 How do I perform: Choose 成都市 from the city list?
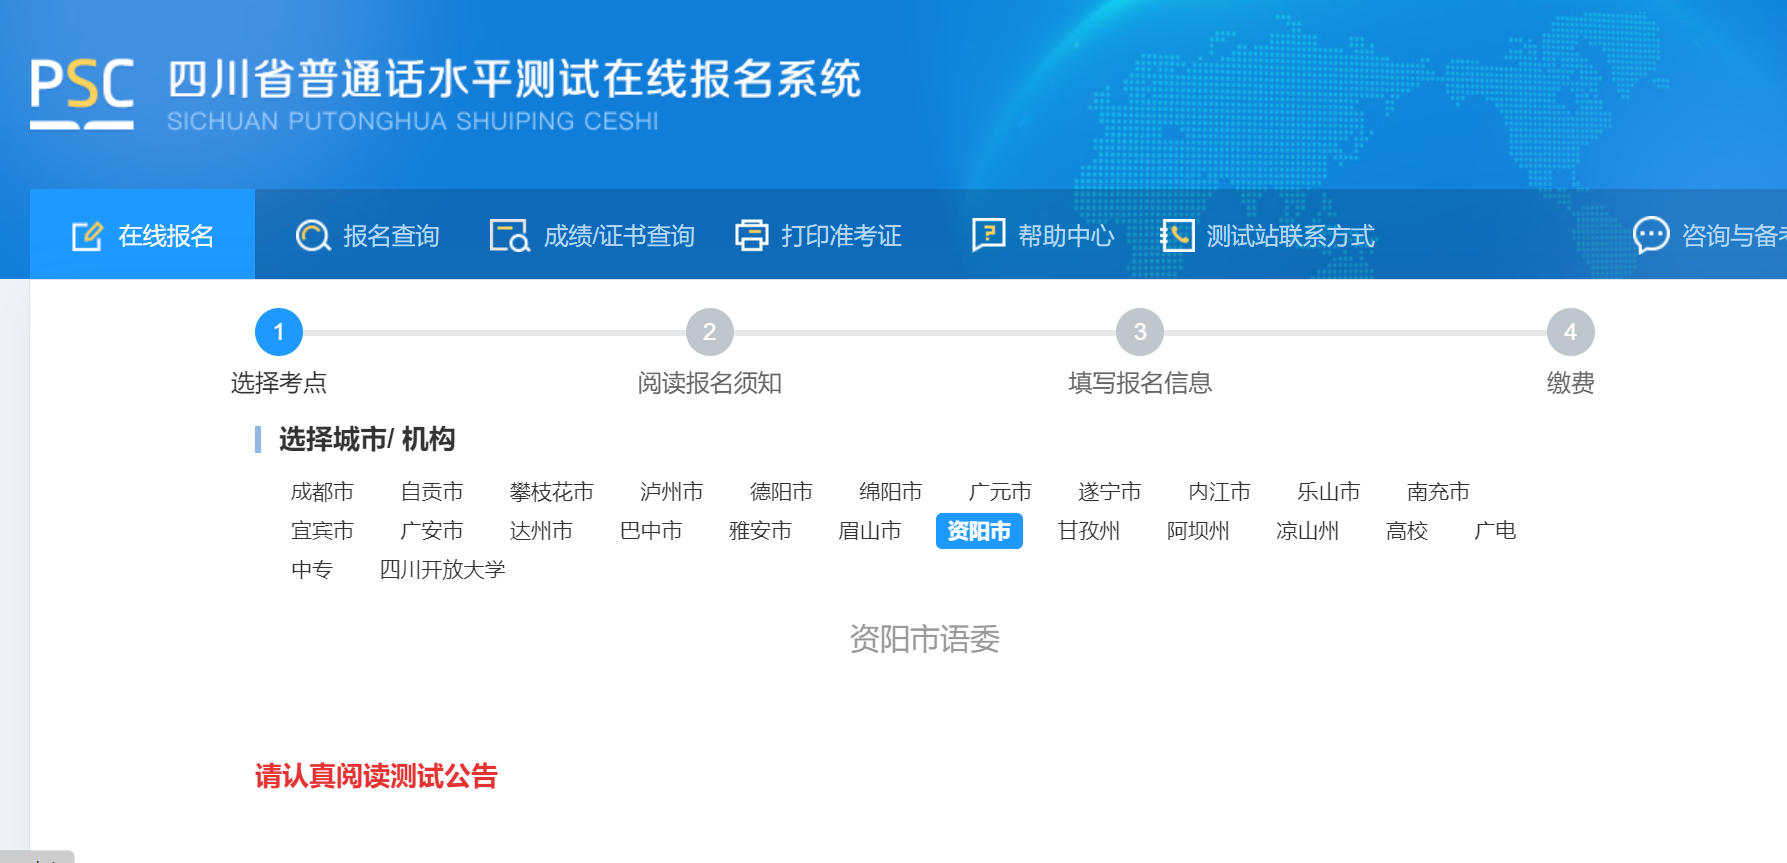(322, 492)
